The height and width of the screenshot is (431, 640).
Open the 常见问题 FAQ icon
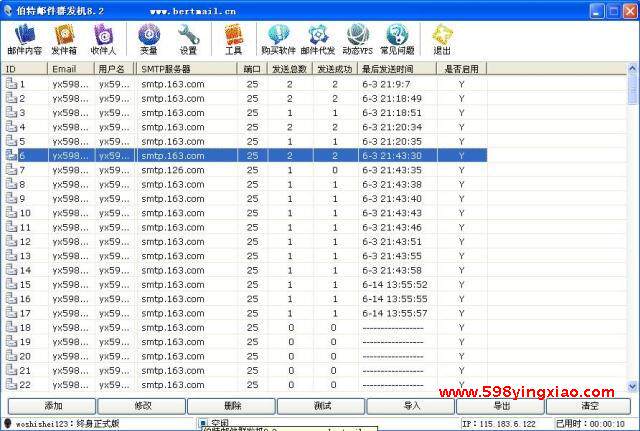pos(397,39)
